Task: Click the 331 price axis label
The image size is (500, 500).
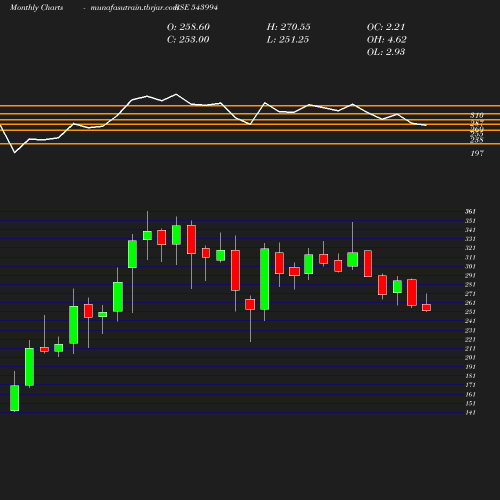Action: pos(470,239)
